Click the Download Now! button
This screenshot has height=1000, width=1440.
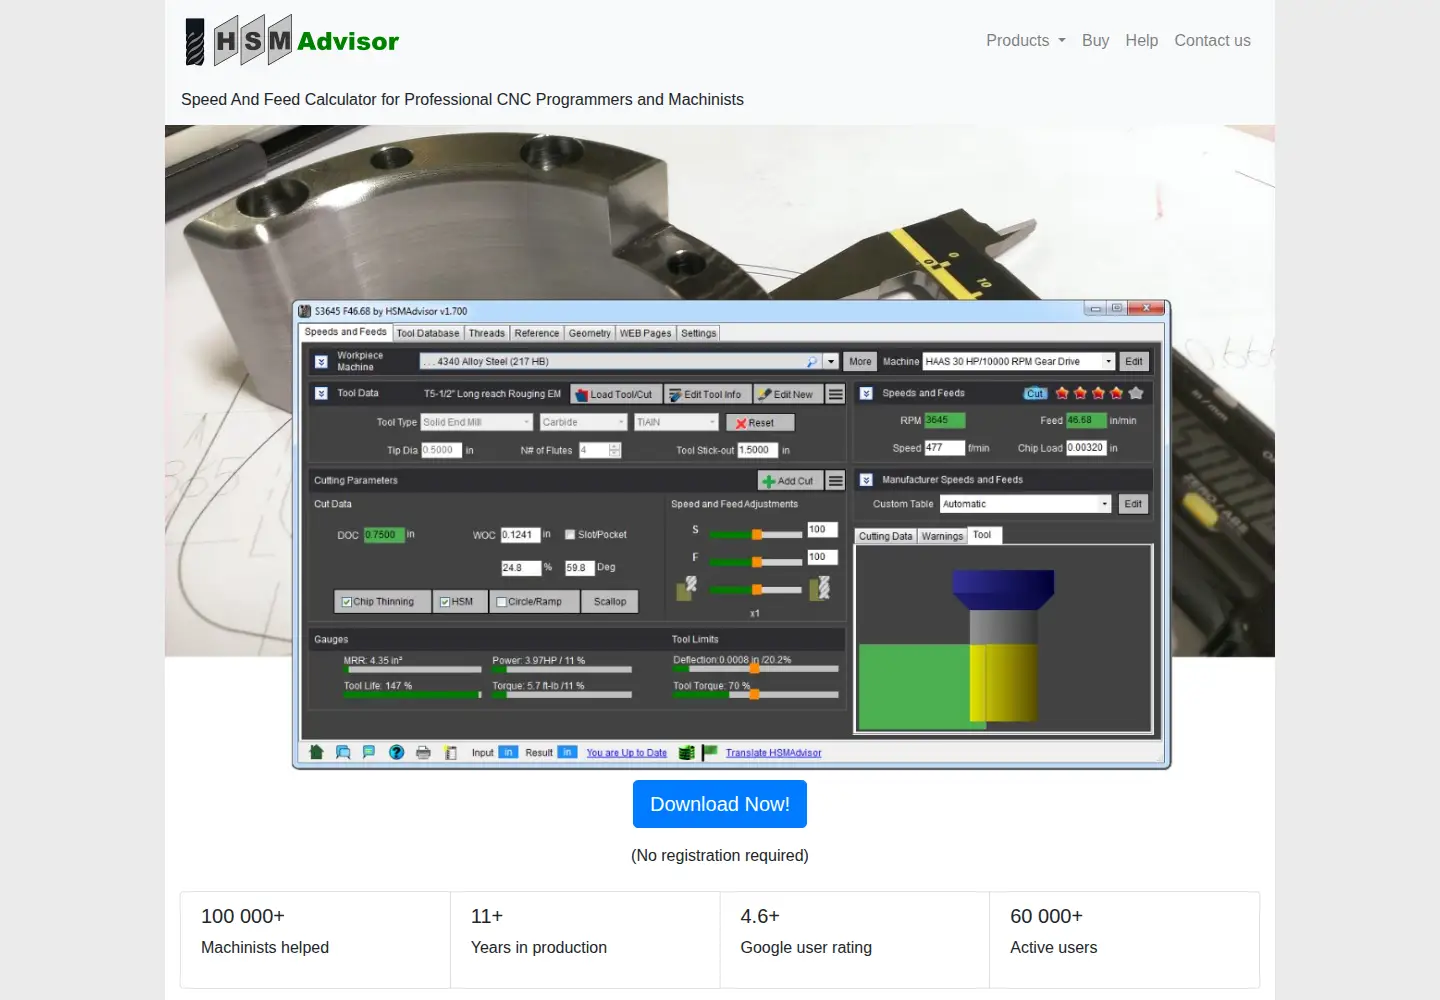coord(720,804)
